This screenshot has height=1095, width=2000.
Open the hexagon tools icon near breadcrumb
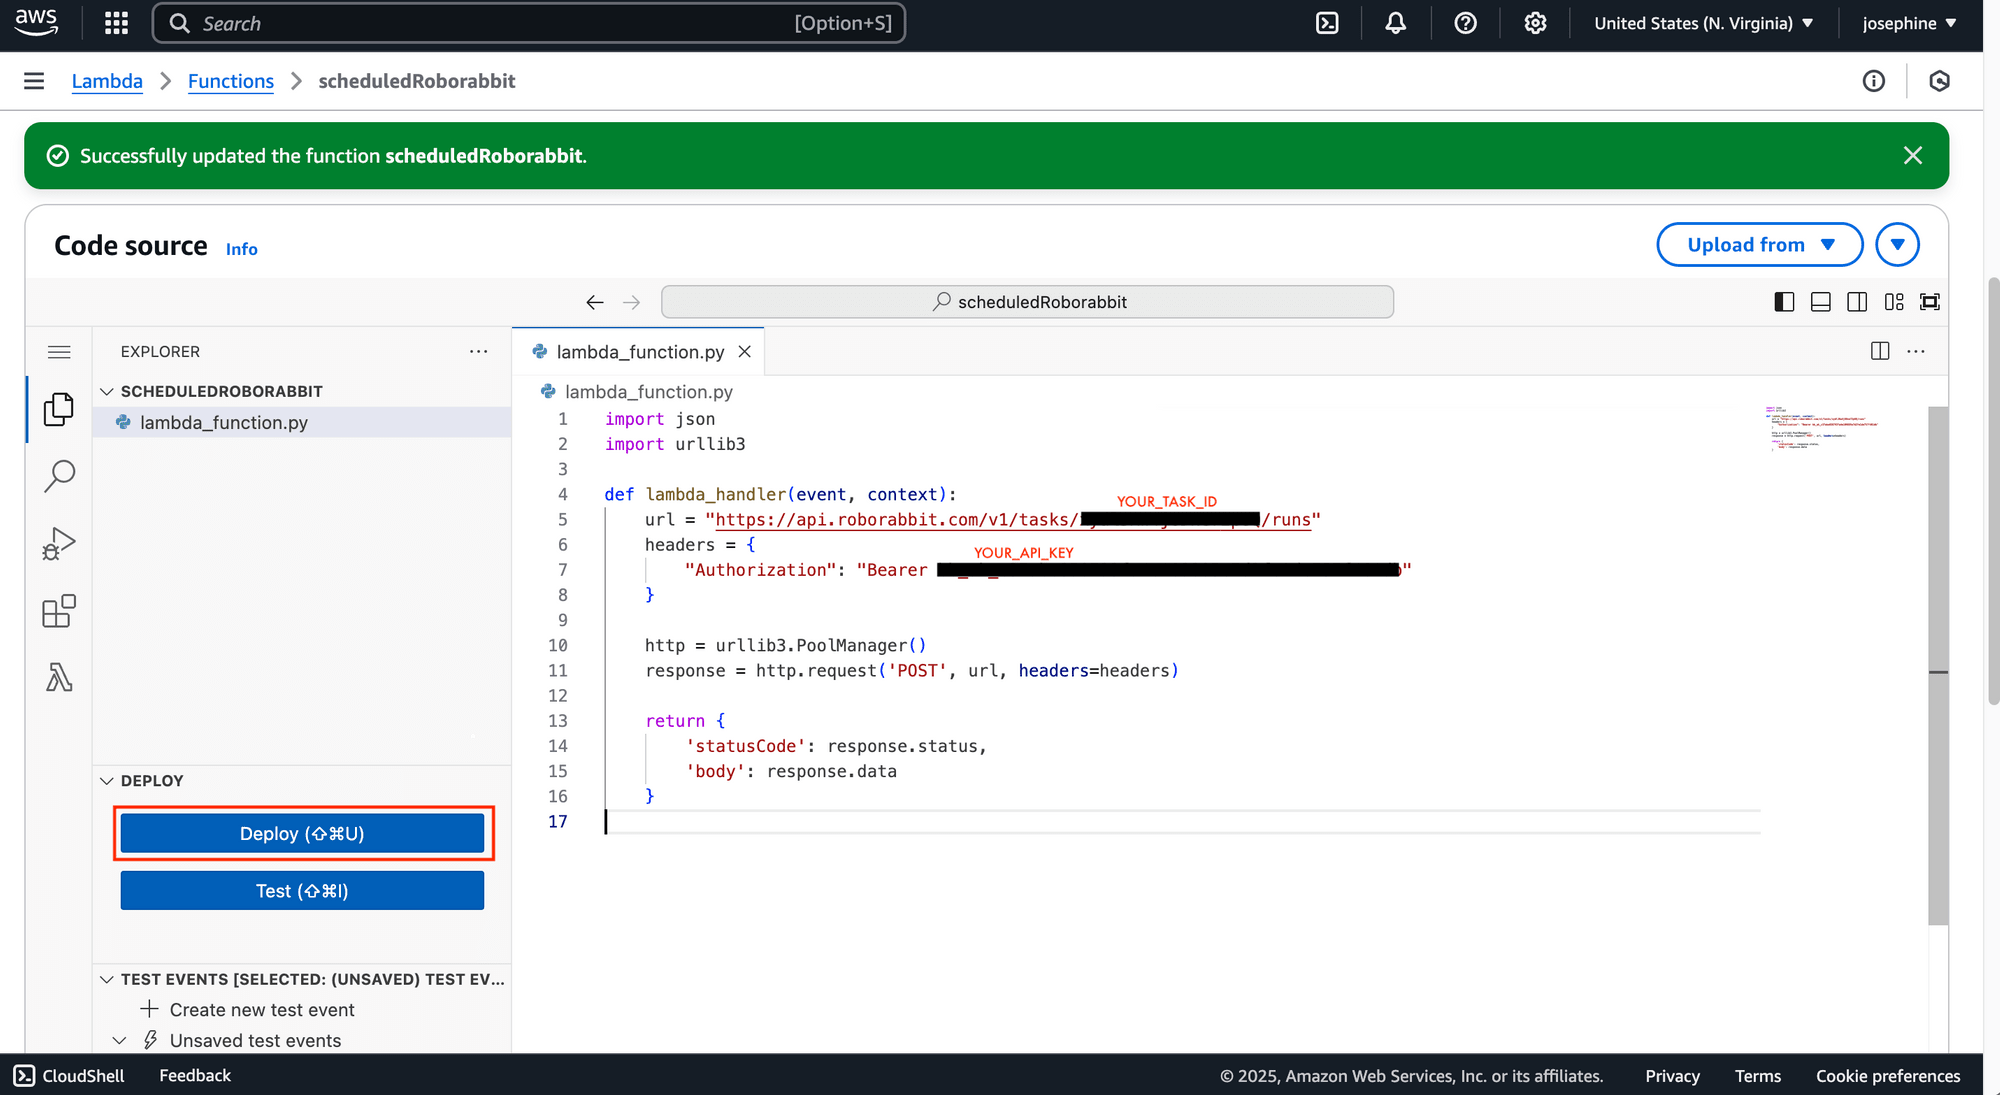point(1940,81)
